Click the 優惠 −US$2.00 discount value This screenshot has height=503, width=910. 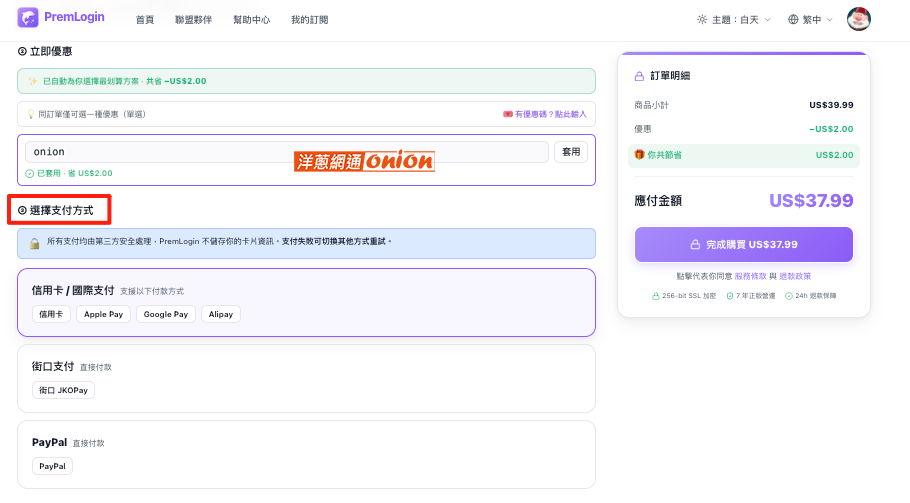pos(831,129)
